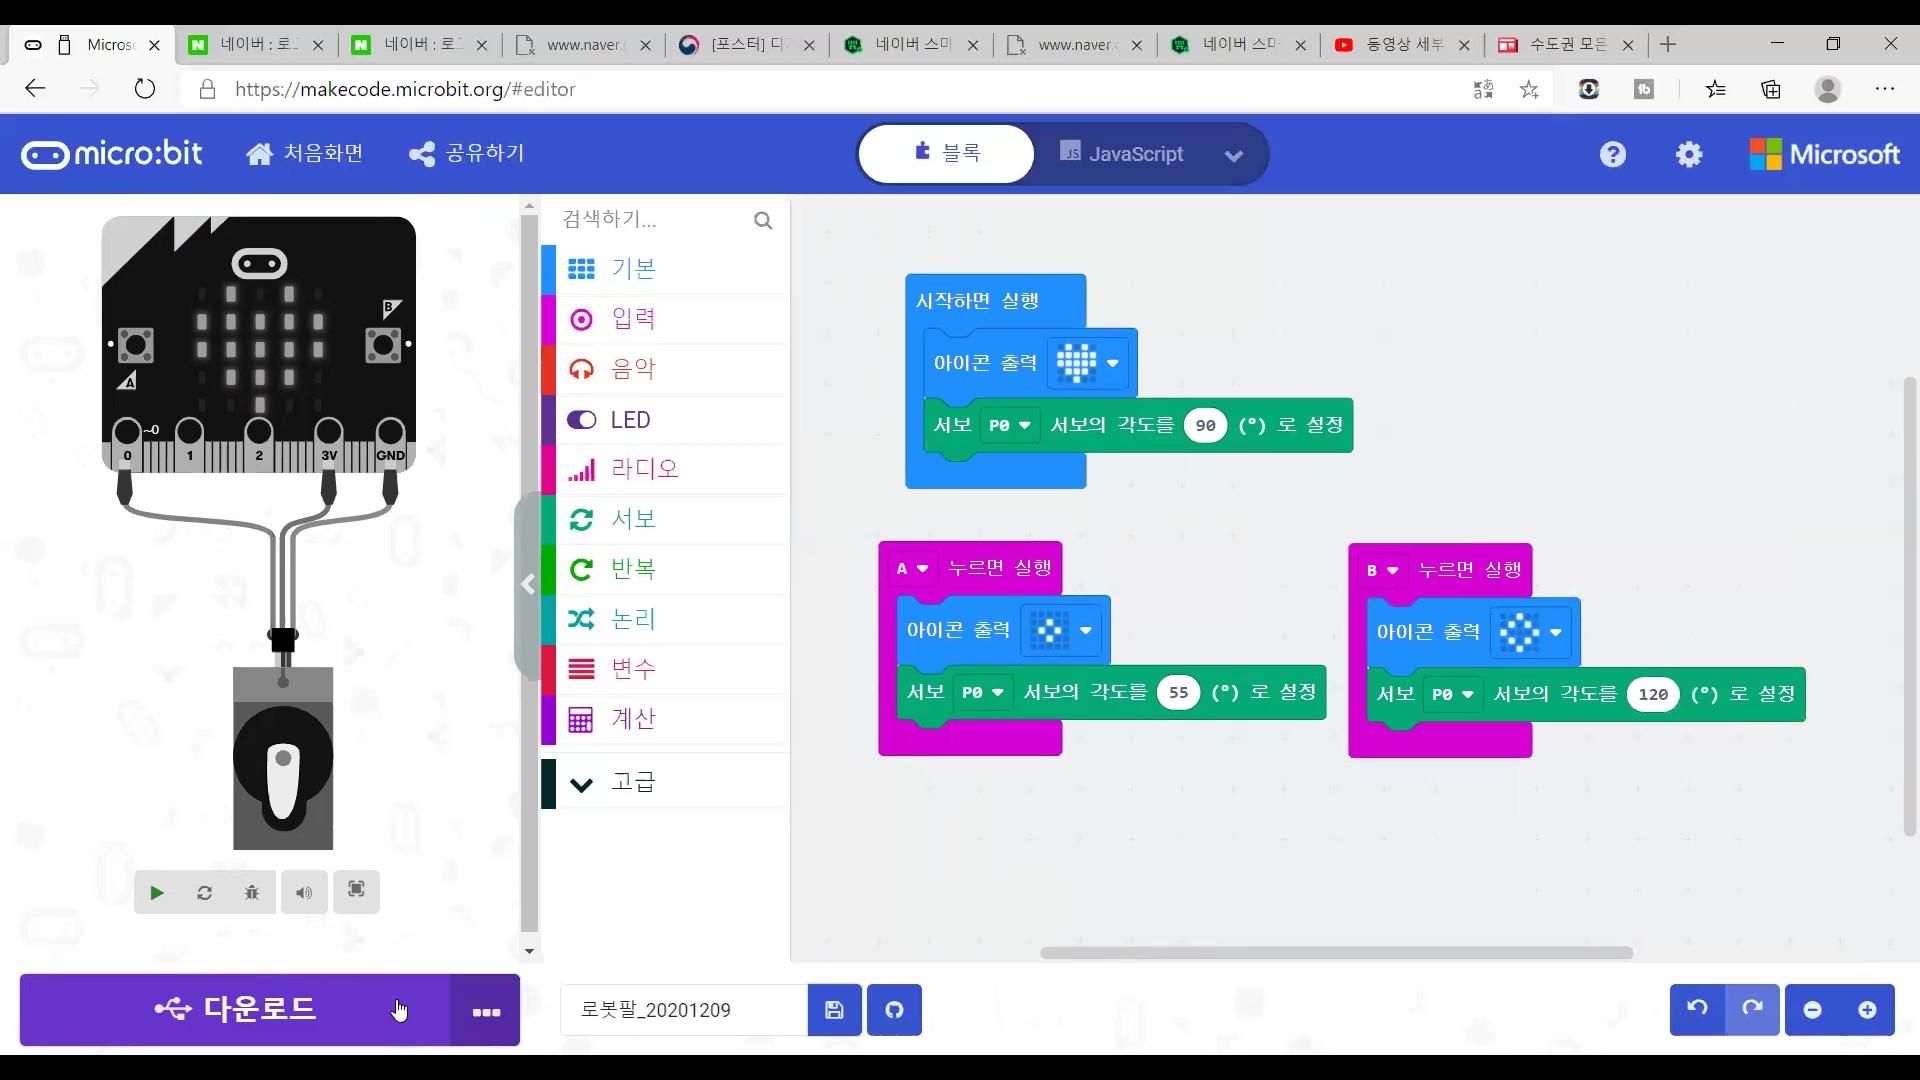Open the GitHub icon next to the project name
Image resolution: width=1920 pixels, height=1080 pixels.
[x=893, y=1010]
